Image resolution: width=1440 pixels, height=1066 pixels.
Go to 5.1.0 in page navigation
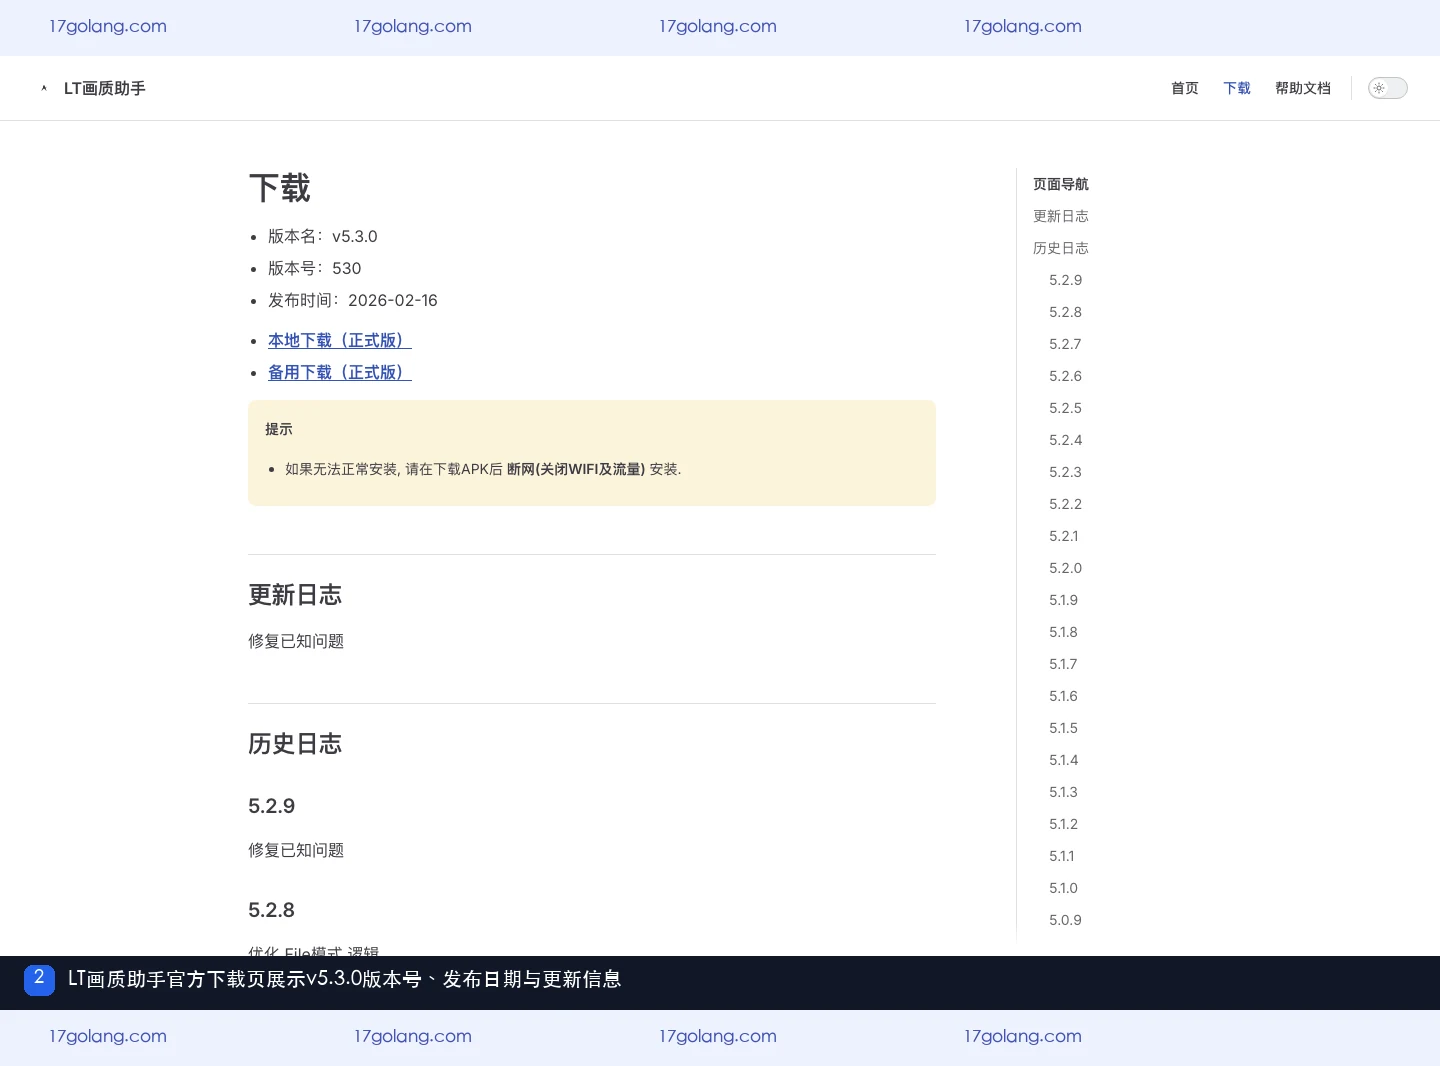point(1063,888)
